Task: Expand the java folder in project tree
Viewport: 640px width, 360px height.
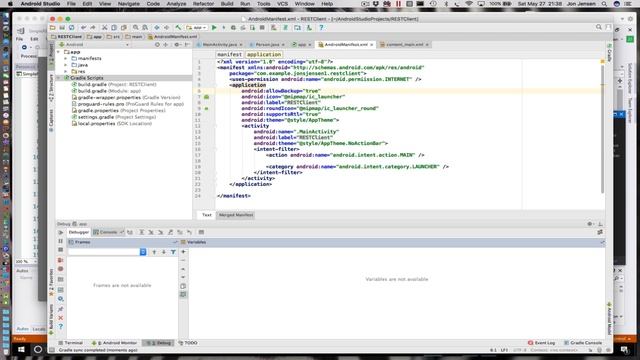Action: click(x=66, y=65)
